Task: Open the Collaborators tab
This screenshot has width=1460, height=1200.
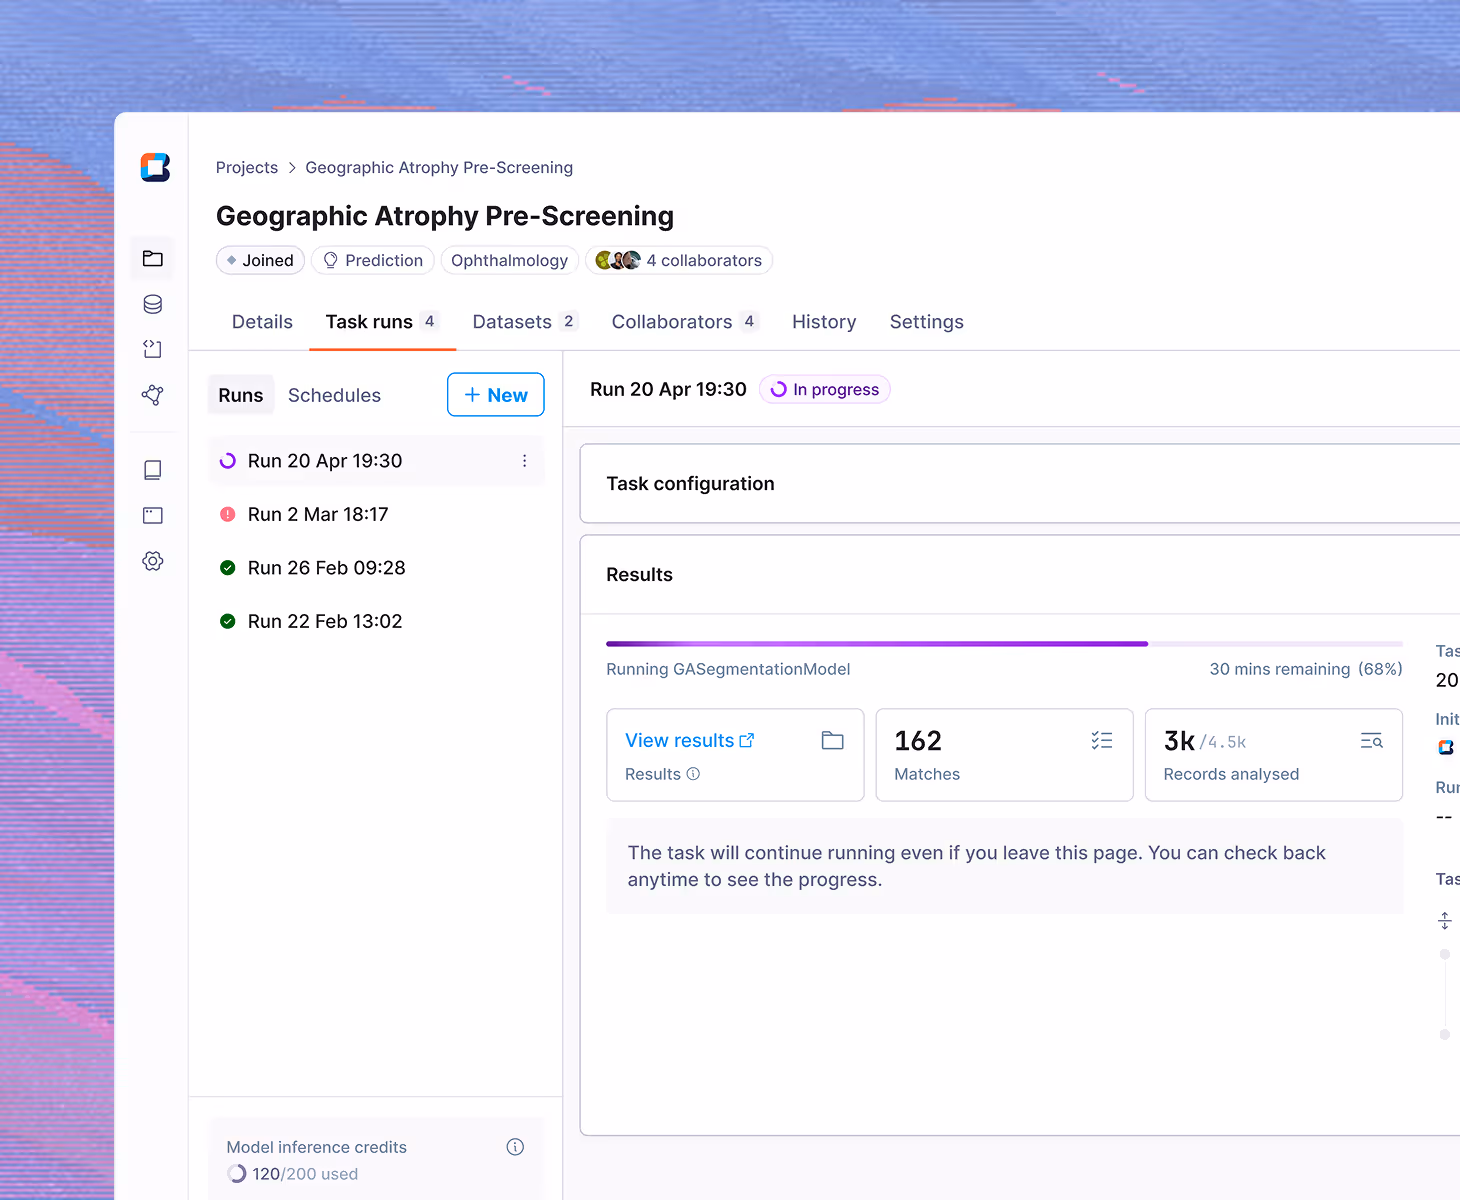Action: (685, 322)
